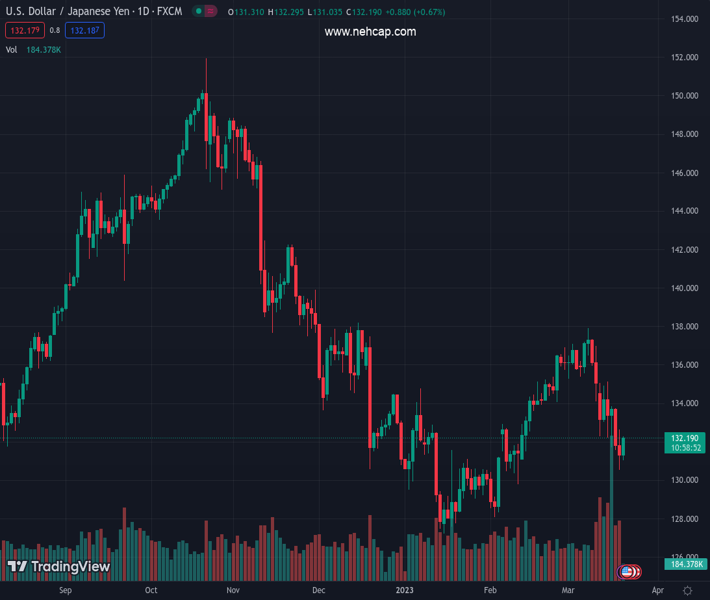The width and height of the screenshot is (710, 600).
Task: Click the blue buy price 132.187 button
Action: [85, 30]
